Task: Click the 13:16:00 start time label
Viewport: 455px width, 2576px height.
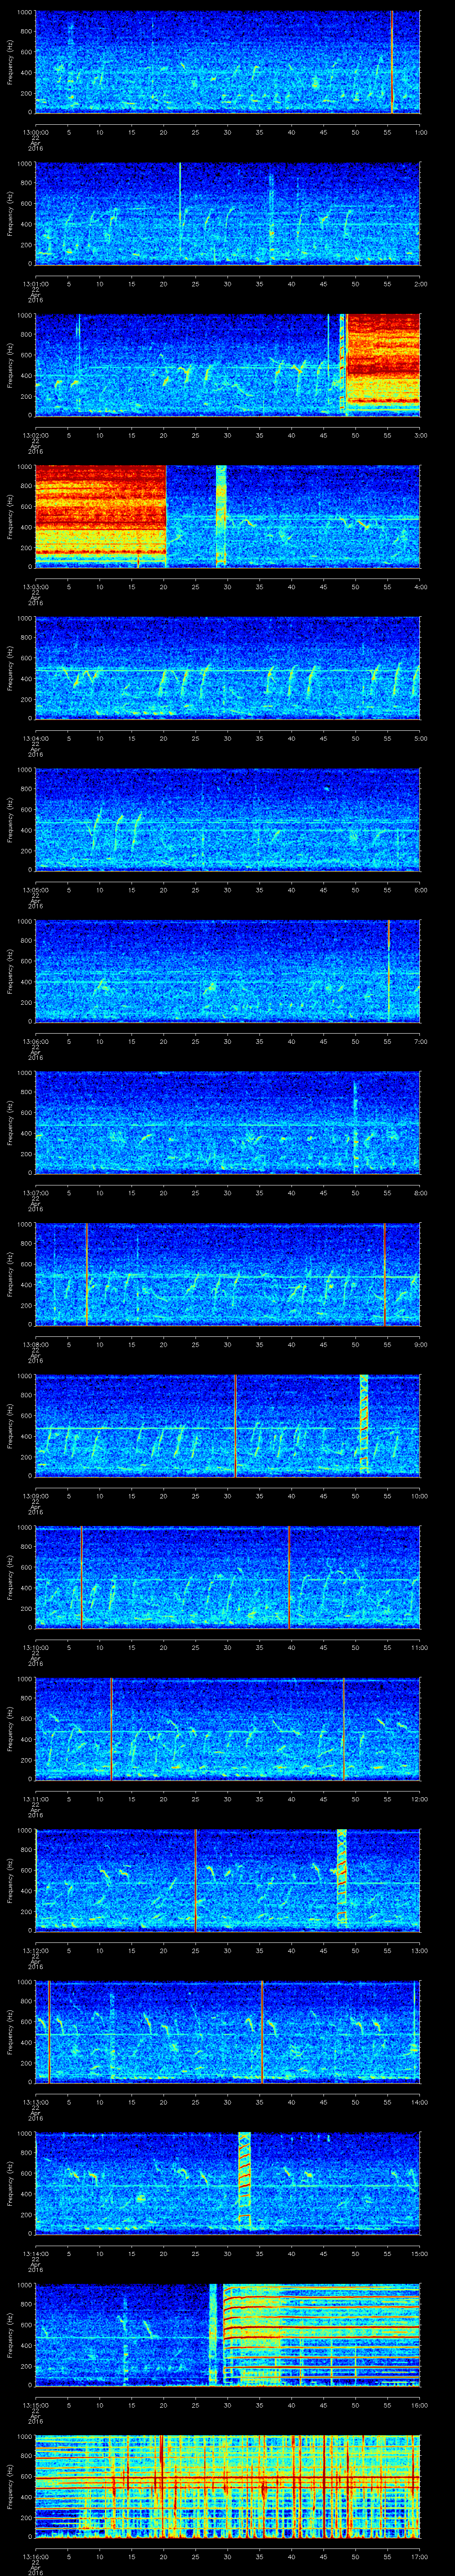Action: tap(36, 2556)
